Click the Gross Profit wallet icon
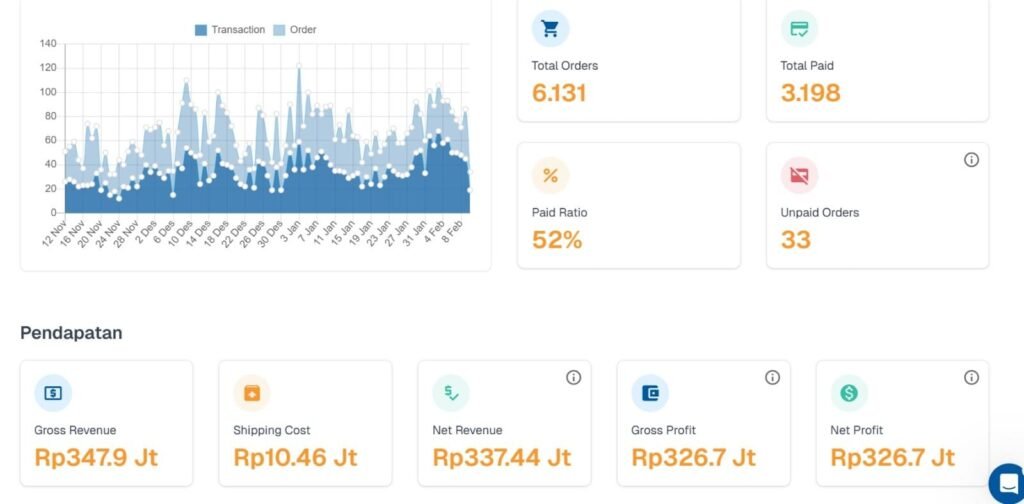 650,393
